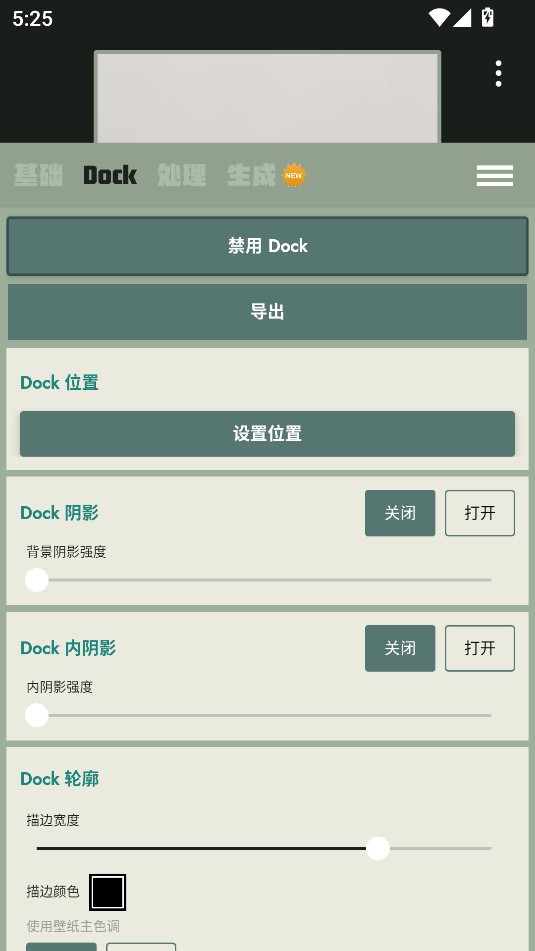Tap the battery status icon
The width and height of the screenshot is (535, 951).
[x=488, y=18]
